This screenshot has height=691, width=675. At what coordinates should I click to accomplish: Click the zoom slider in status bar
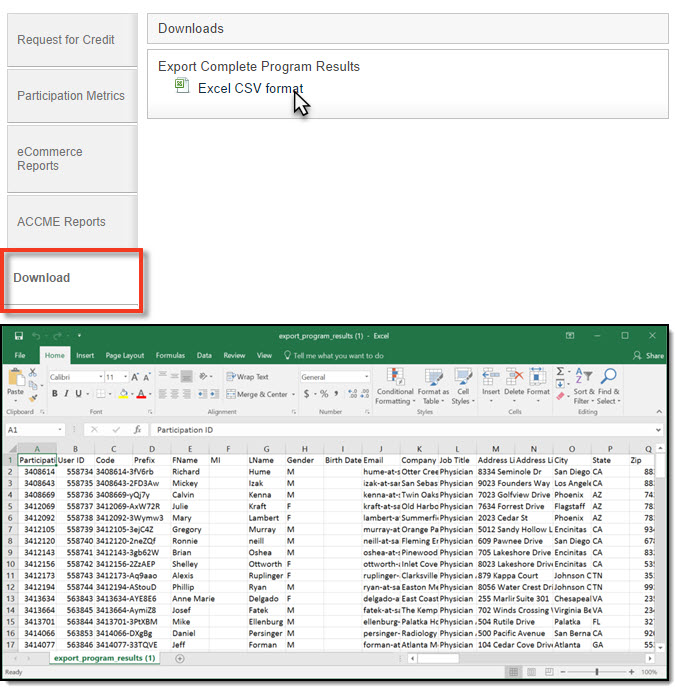[597, 672]
